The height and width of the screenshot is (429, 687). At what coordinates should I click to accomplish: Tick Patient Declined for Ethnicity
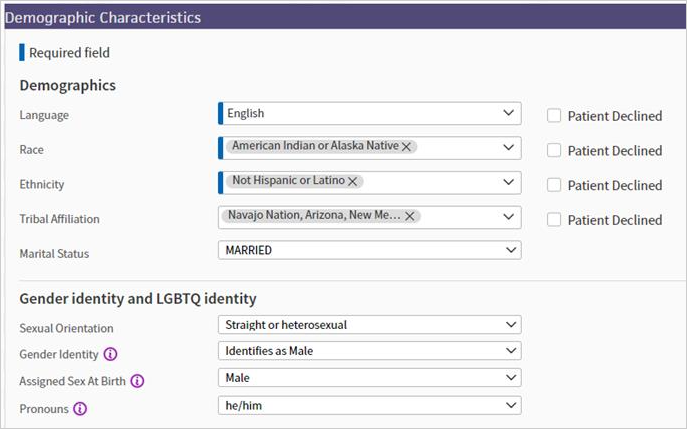pyautogui.click(x=554, y=185)
